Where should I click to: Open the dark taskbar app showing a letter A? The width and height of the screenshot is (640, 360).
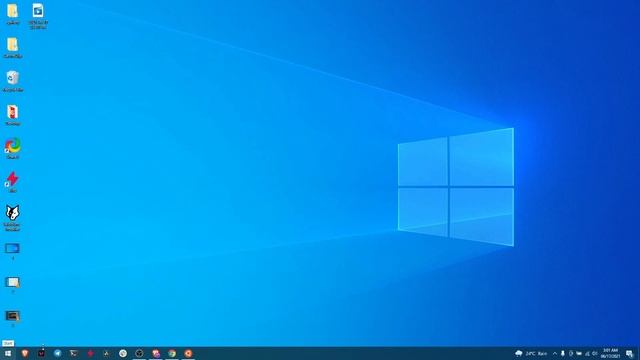coord(107,353)
